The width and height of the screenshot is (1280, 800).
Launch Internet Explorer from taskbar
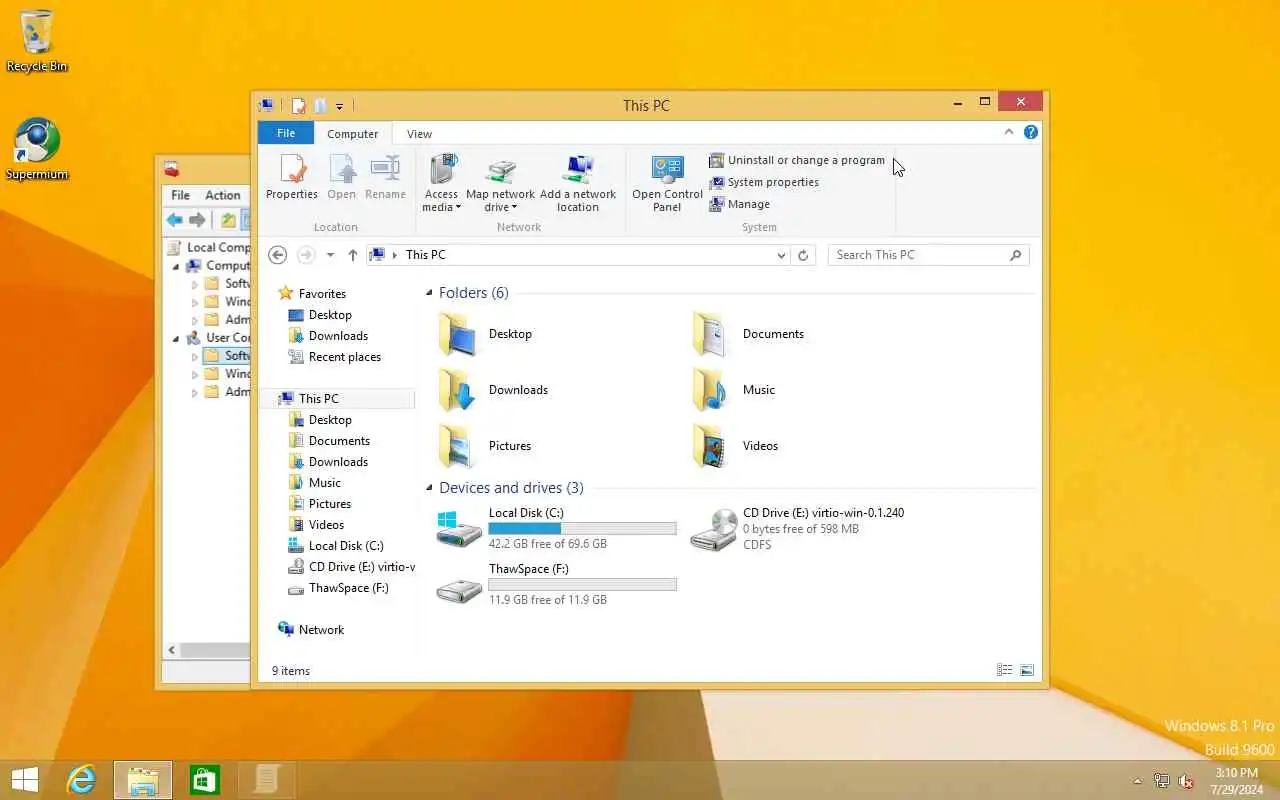pos(80,780)
